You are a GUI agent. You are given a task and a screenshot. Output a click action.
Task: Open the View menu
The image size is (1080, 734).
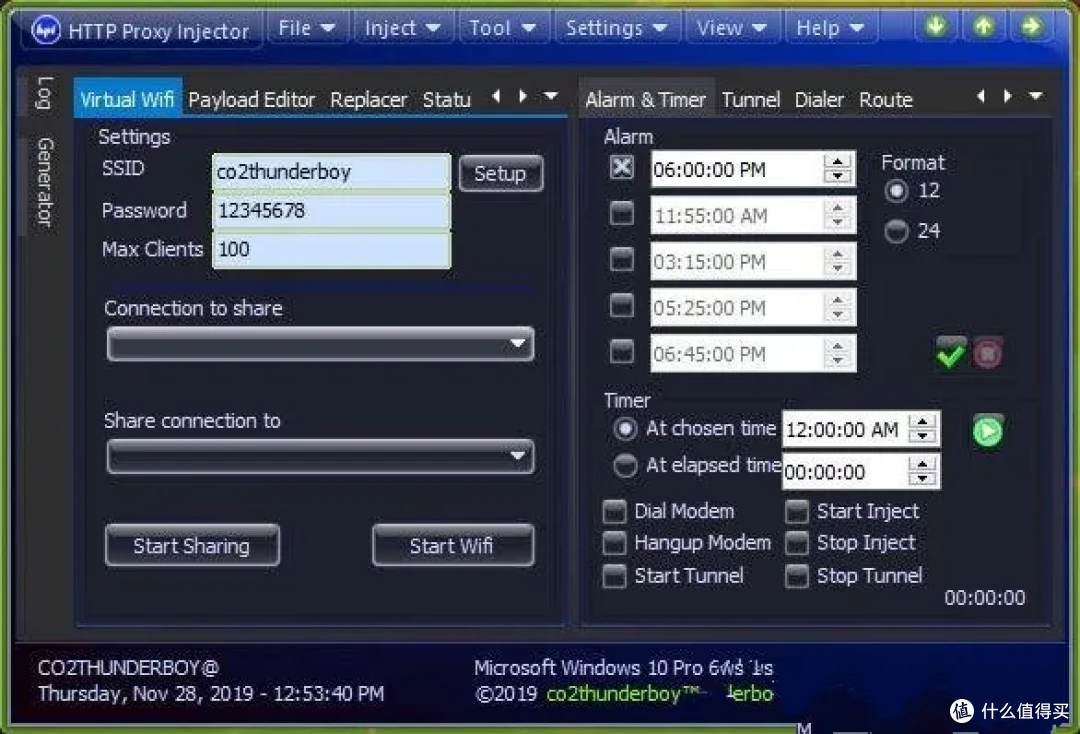click(731, 28)
